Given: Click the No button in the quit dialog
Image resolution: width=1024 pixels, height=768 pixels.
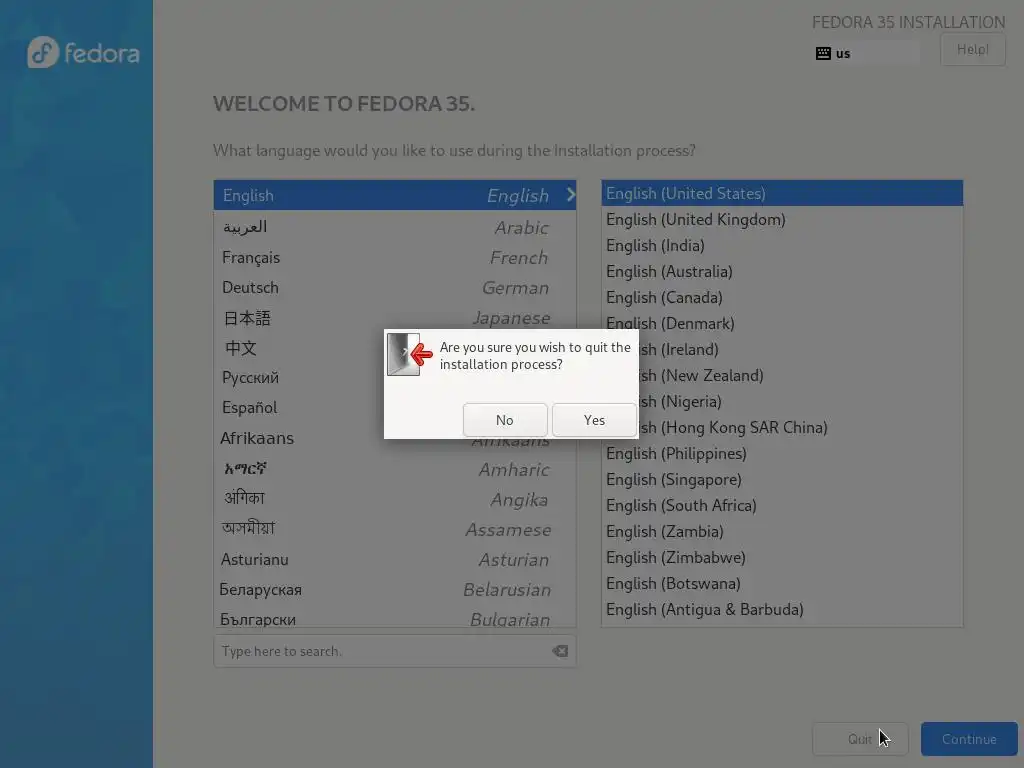Looking at the screenshot, I should click(x=505, y=420).
